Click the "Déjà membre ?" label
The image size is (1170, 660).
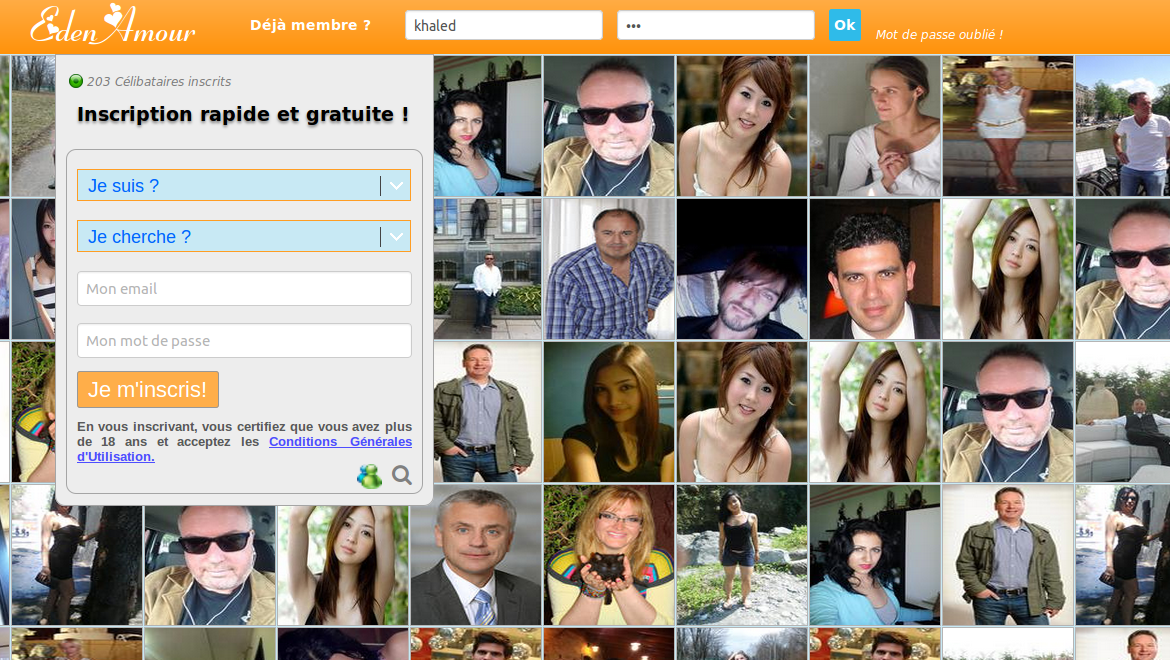point(310,25)
